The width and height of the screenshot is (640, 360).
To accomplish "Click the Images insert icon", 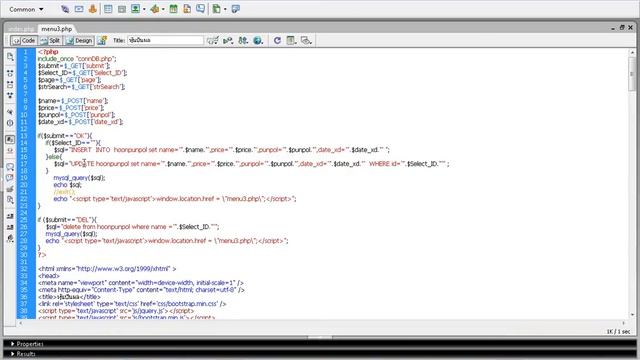I will coord(135,9).
